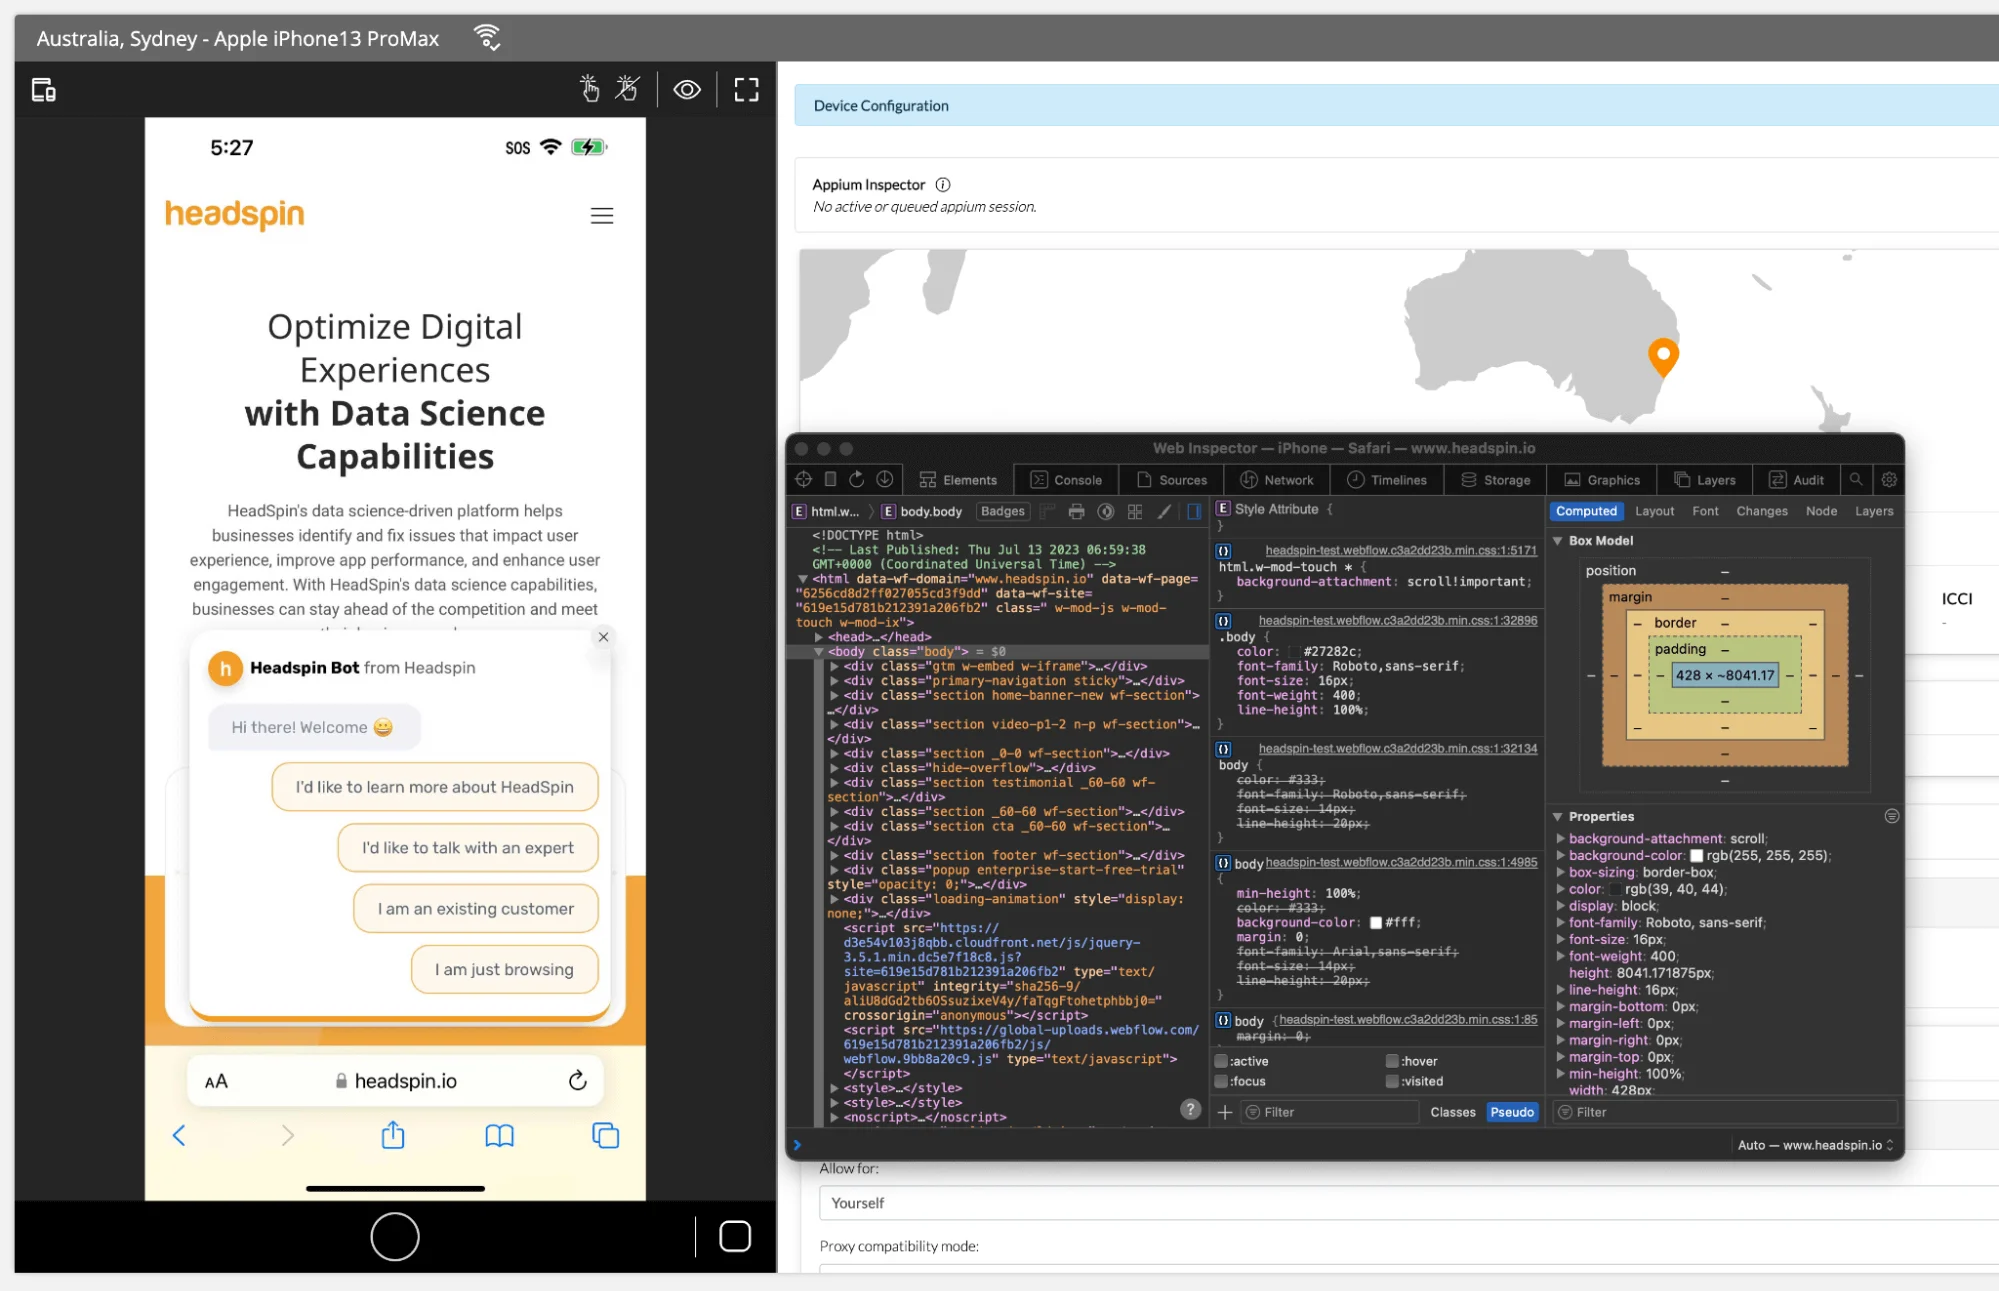Collapse the body class="body" node

click(818, 652)
